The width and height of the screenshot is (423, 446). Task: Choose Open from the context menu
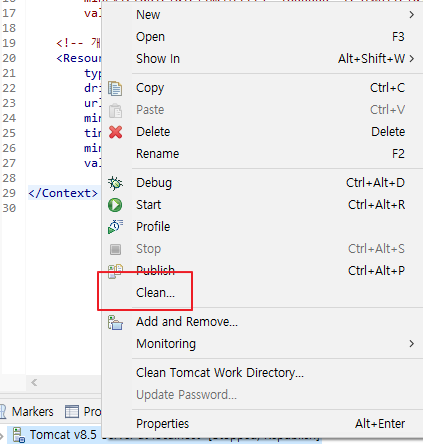pos(262,37)
